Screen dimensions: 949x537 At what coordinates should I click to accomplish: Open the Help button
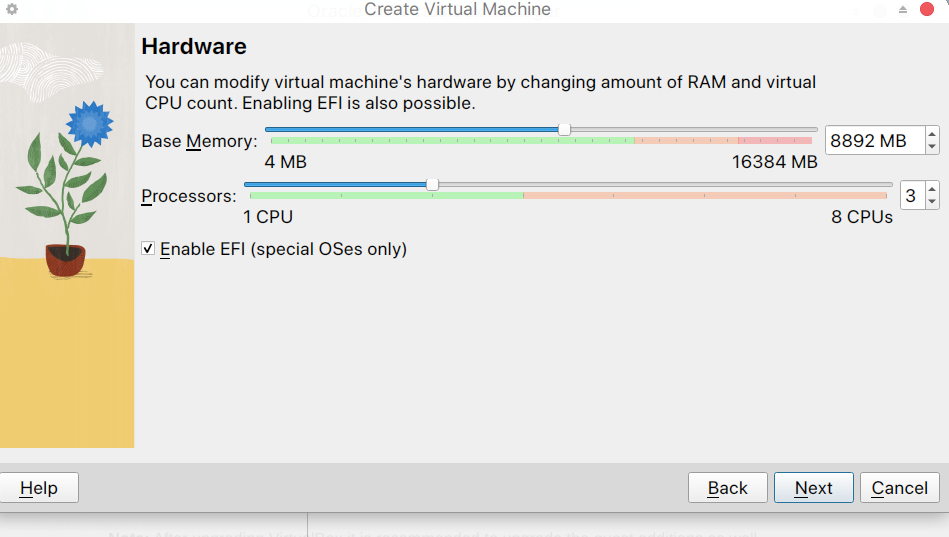pyautogui.click(x=39, y=488)
